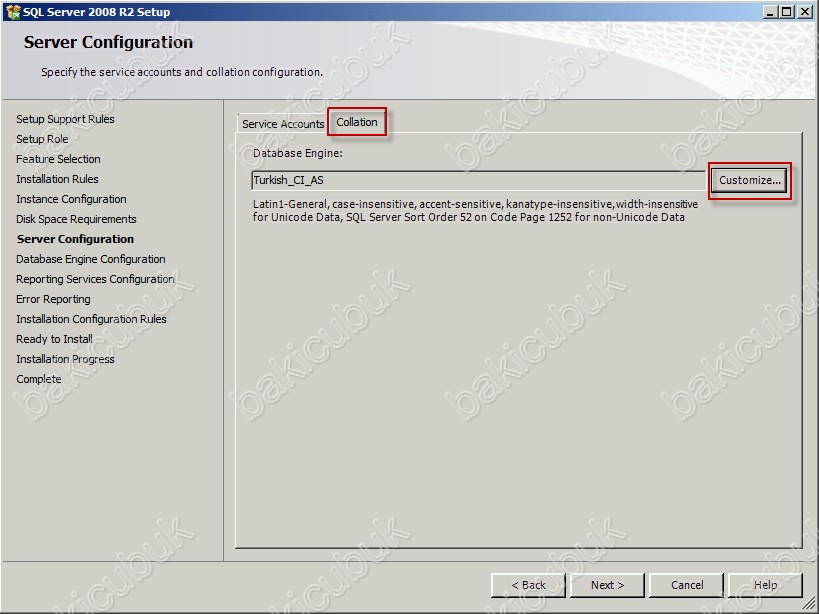Click the Turkish_CI_AS collation field
The height and width of the screenshot is (614, 819).
click(478, 180)
